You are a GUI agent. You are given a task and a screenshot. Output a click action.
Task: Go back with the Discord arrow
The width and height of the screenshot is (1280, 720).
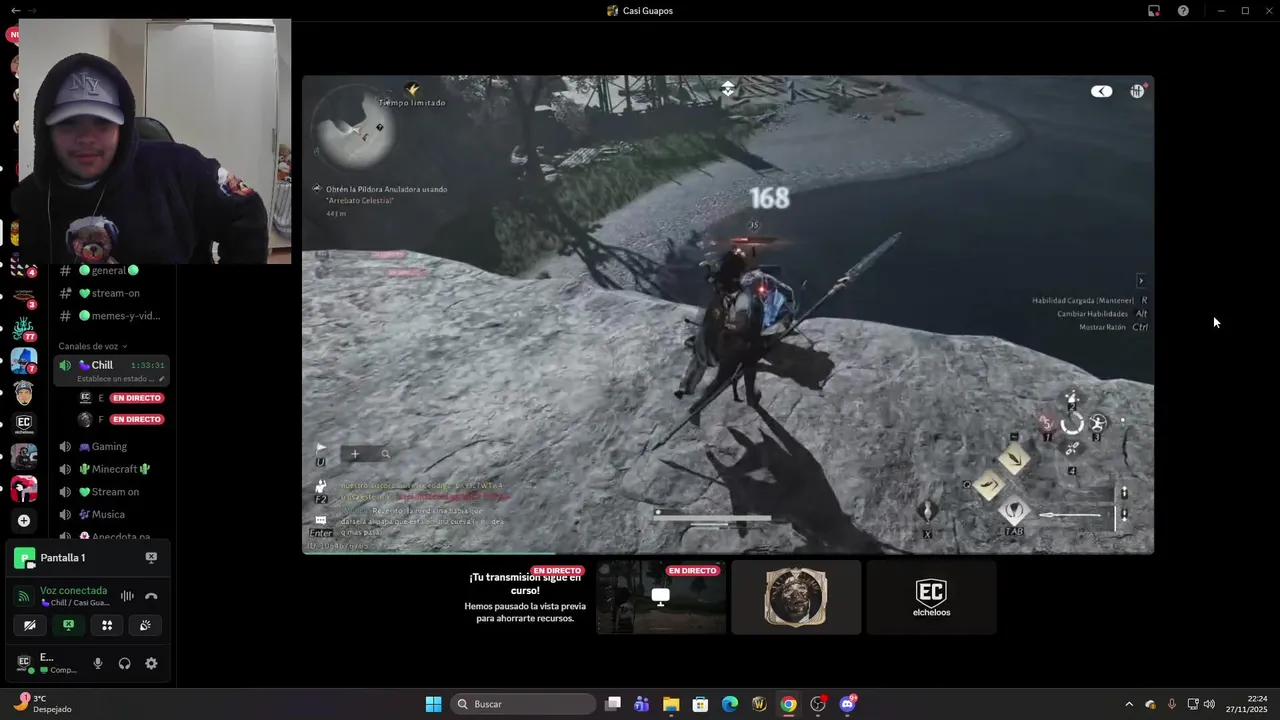click(15, 10)
